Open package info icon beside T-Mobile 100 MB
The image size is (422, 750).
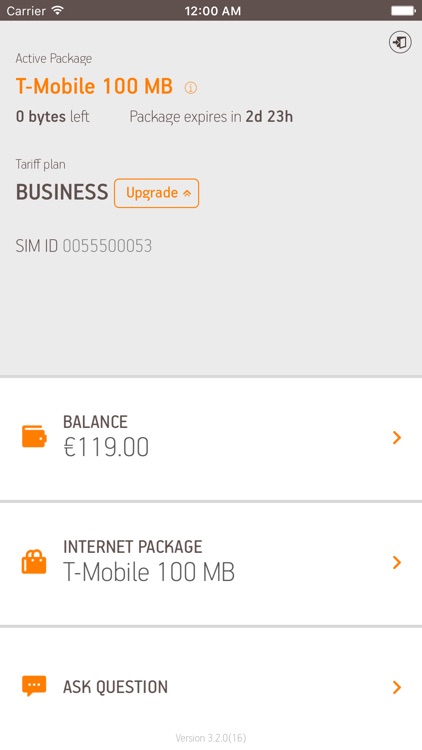pyautogui.click(x=191, y=88)
